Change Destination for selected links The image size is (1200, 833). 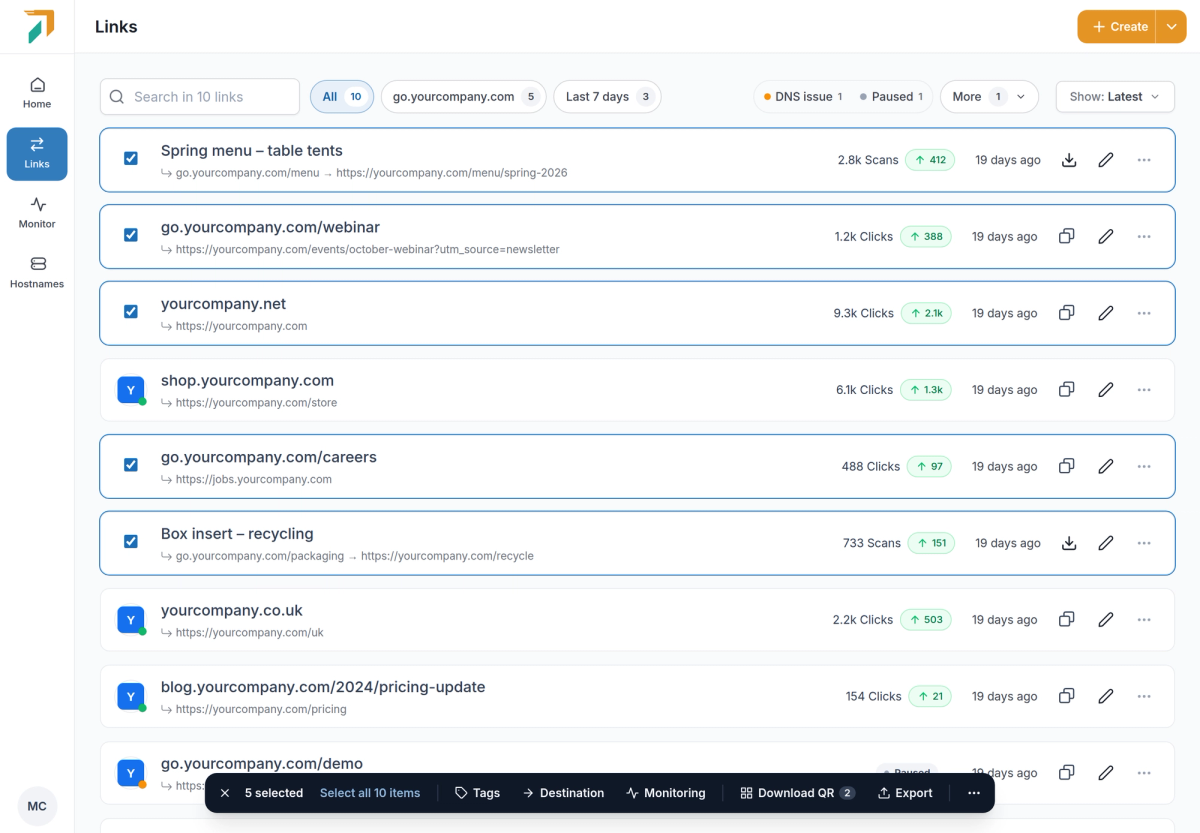pyautogui.click(x=563, y=793)
